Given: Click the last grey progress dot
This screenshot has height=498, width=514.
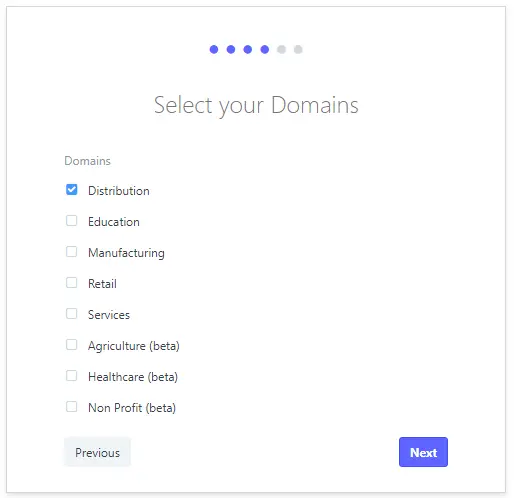Looking at the screenshot, I should 298,49.
